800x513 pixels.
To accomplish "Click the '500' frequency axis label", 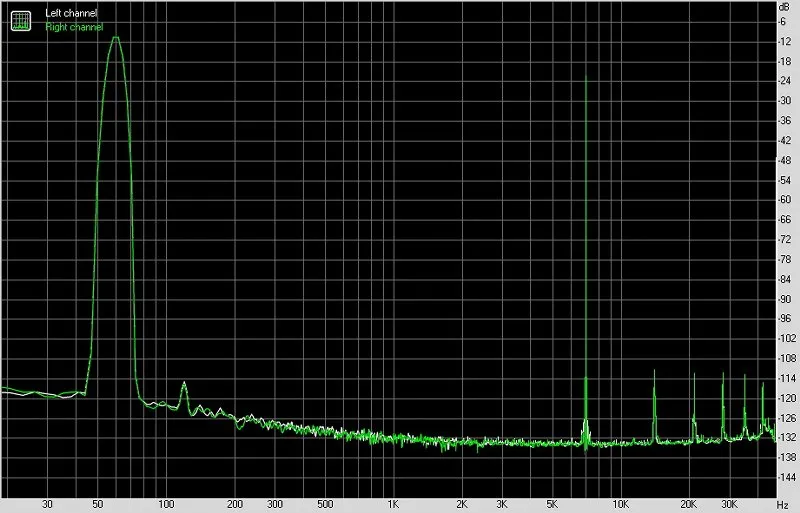I will click(x=325, y=504).
